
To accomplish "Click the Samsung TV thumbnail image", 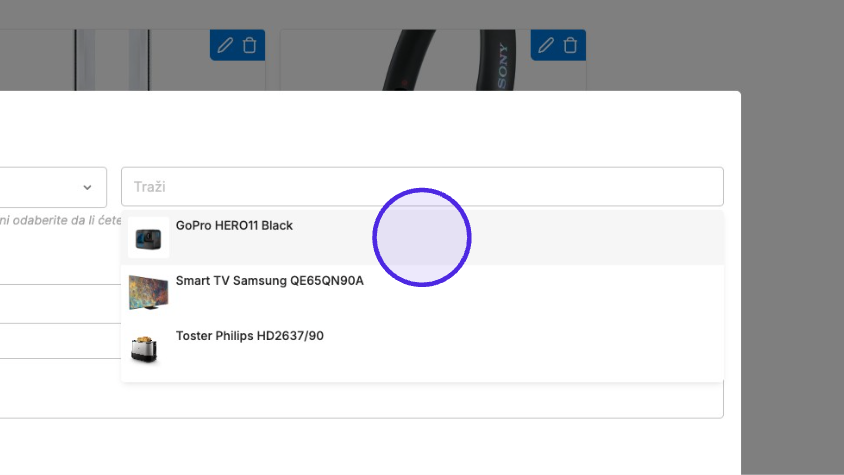I will coord(148,292).
